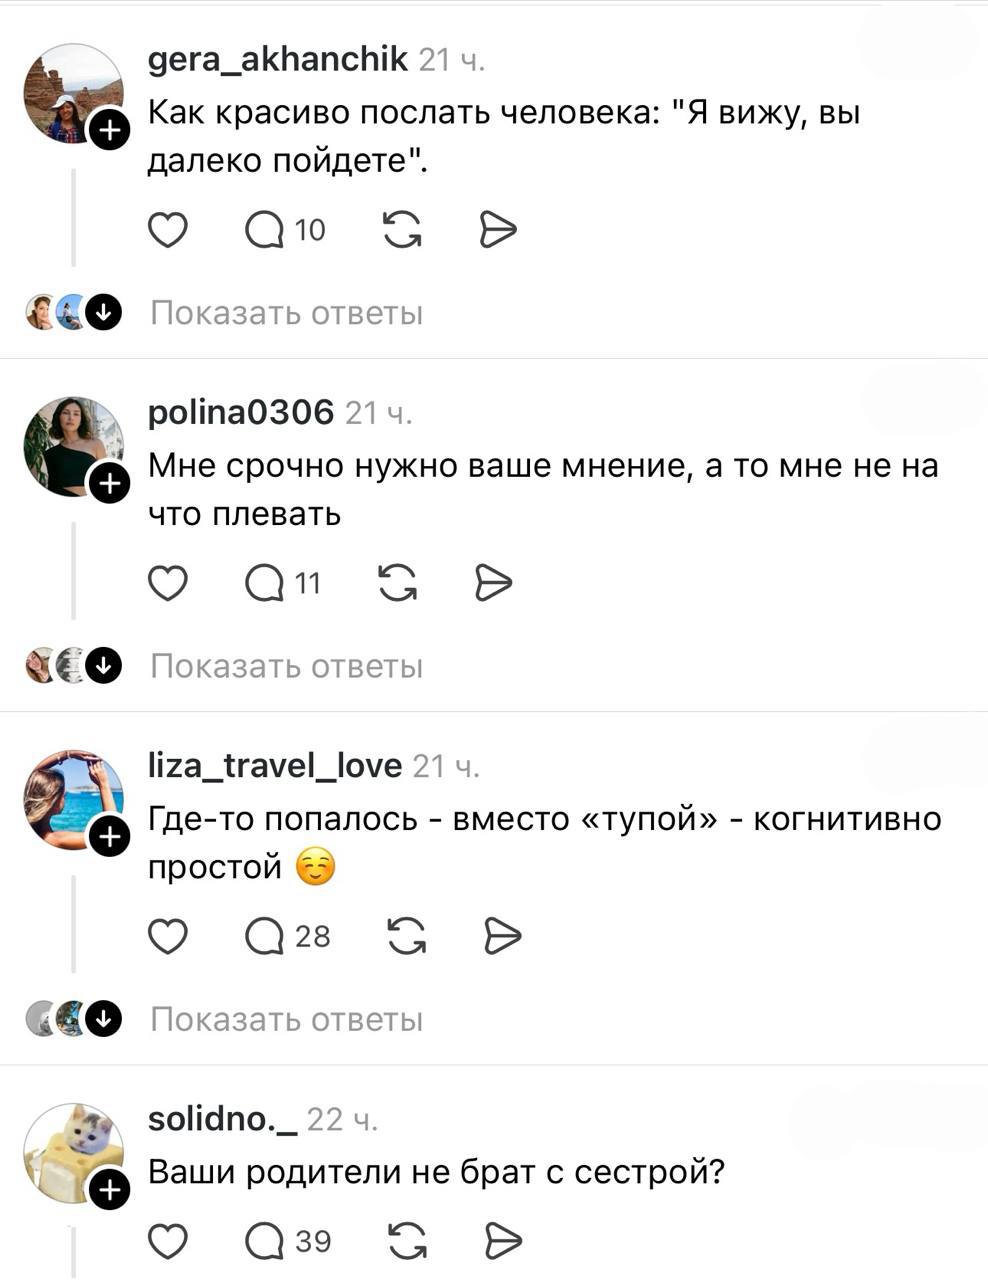Viewport: 988px width, 1280px height.
Task: Like polina0306's comment with the heart
Action: 168,582
